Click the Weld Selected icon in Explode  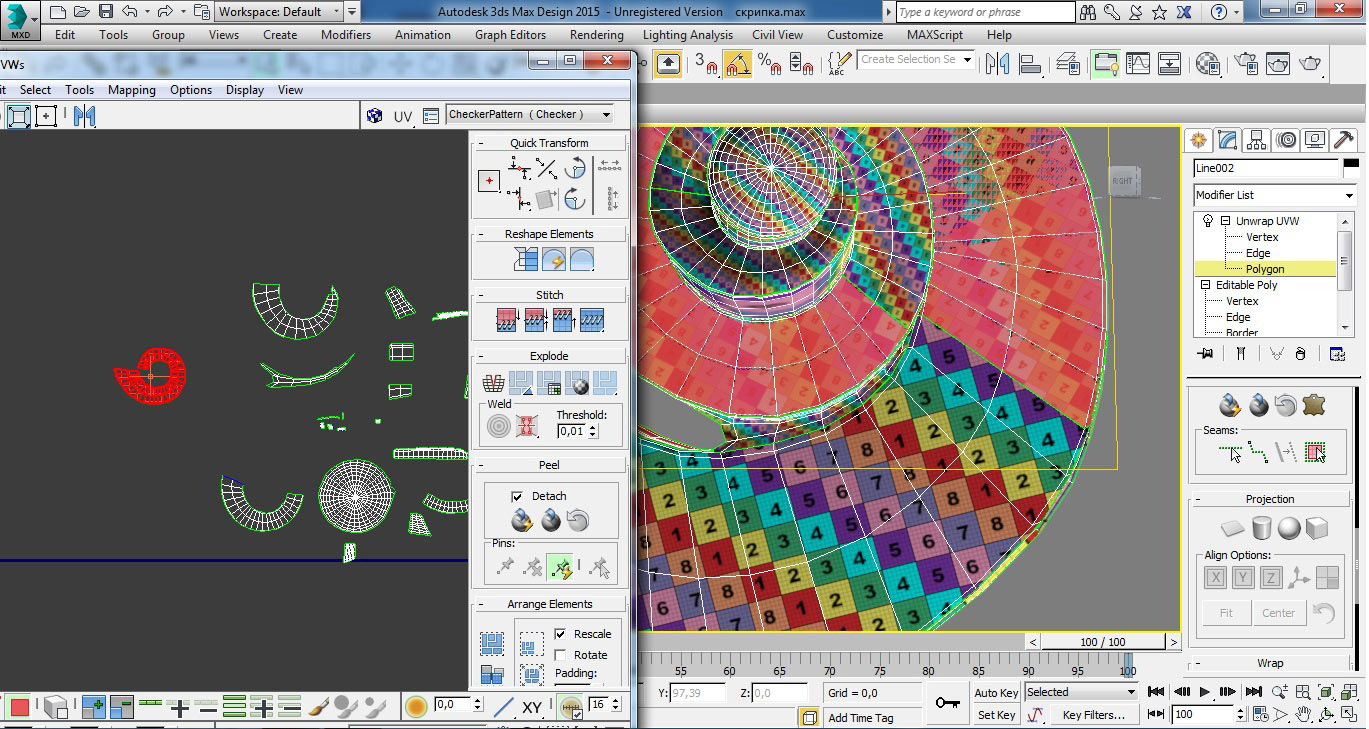pos(526,427)
